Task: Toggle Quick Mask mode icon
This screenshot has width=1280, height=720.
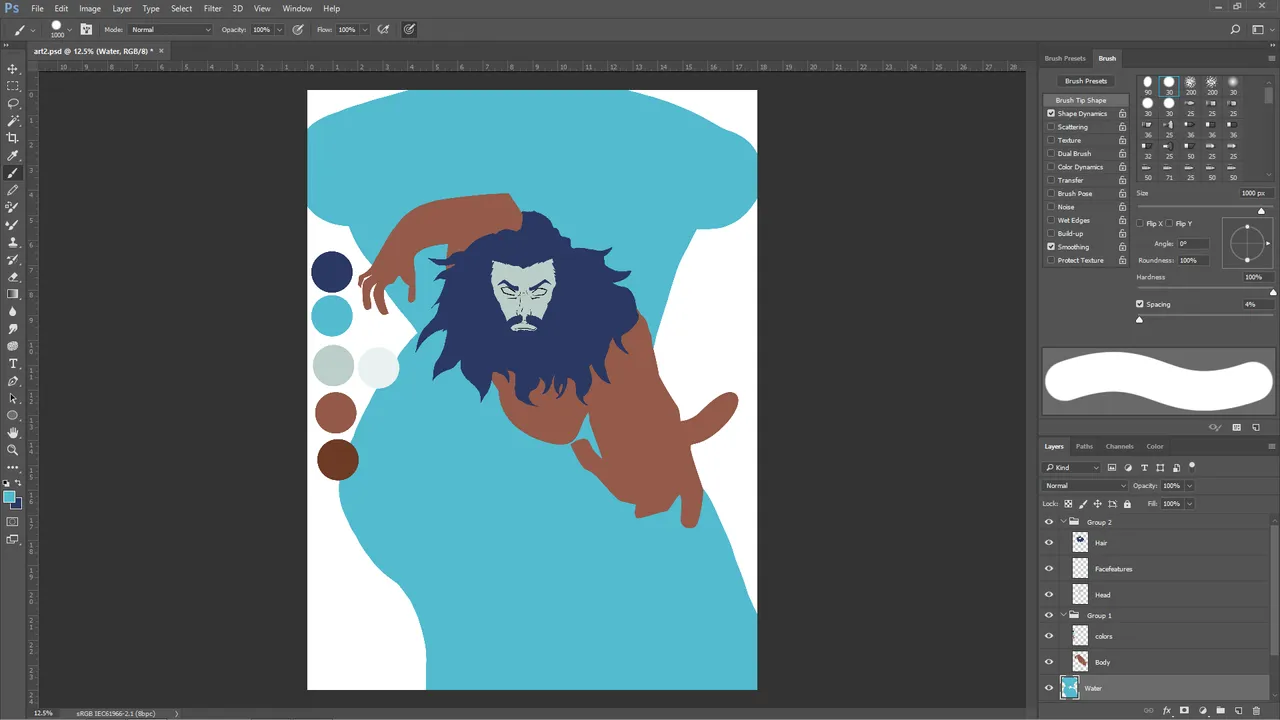Action: 13,522
